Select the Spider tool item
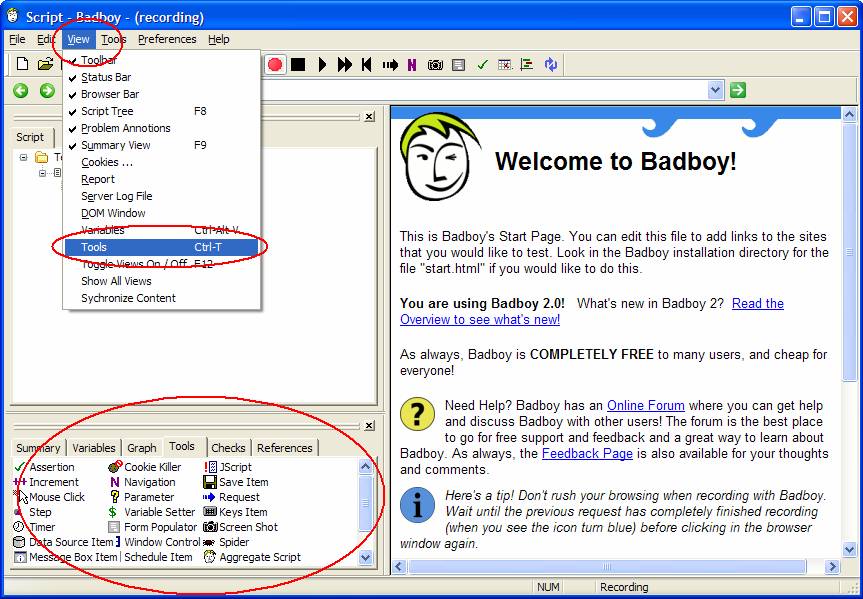The height and width of the screenshot is (599, 863). [234, 542]
